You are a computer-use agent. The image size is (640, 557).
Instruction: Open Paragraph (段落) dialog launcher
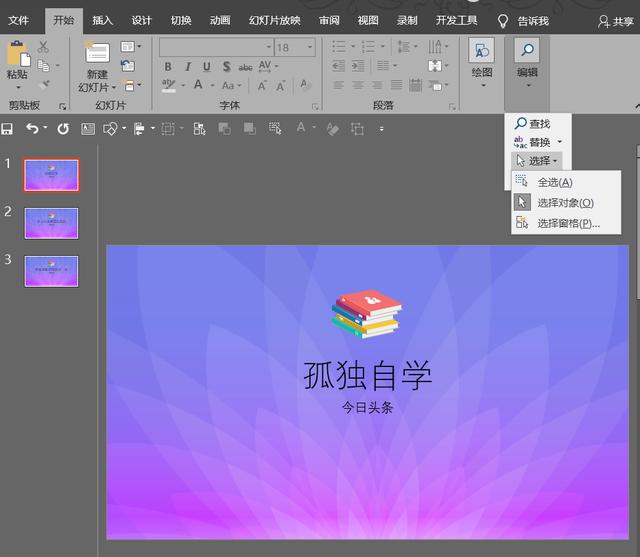click(452, 107)
